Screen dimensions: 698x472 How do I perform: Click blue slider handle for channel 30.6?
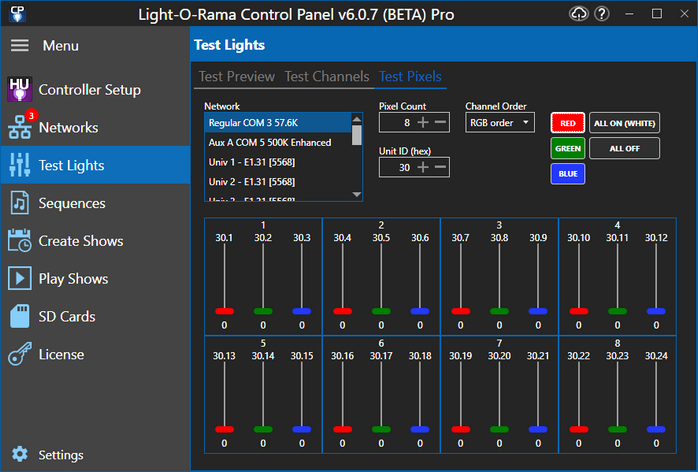click(x=420, y=311)
